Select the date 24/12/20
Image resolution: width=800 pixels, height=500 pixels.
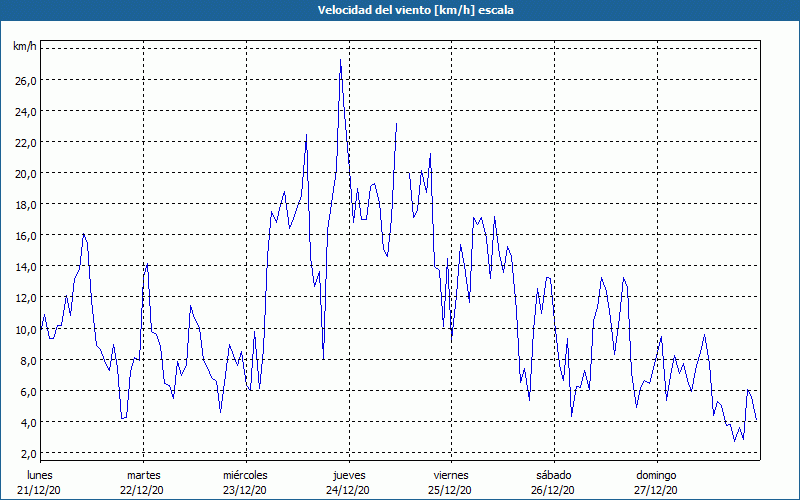tap(348, 490)
